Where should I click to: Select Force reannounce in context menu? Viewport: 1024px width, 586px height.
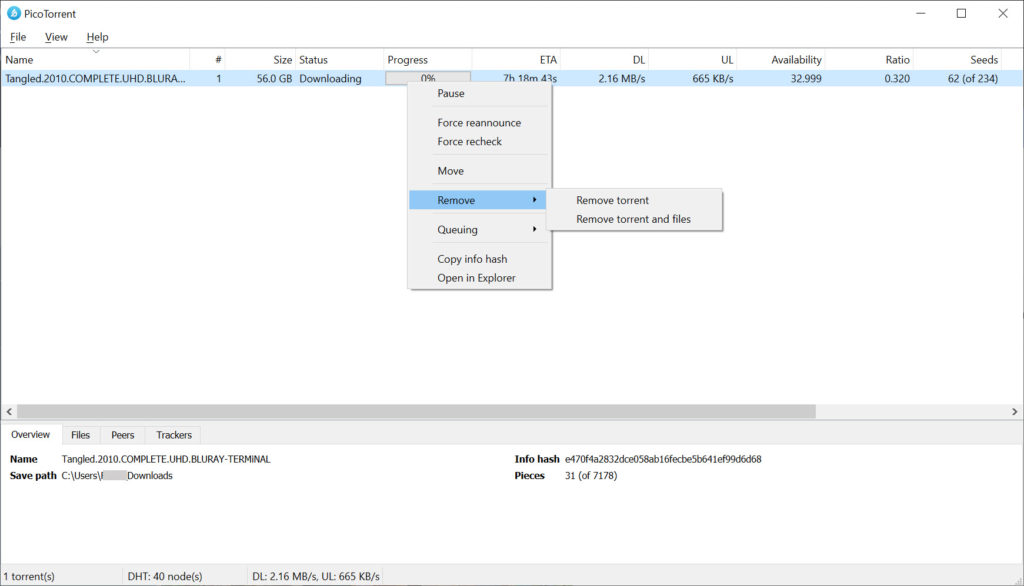point(480,123)
